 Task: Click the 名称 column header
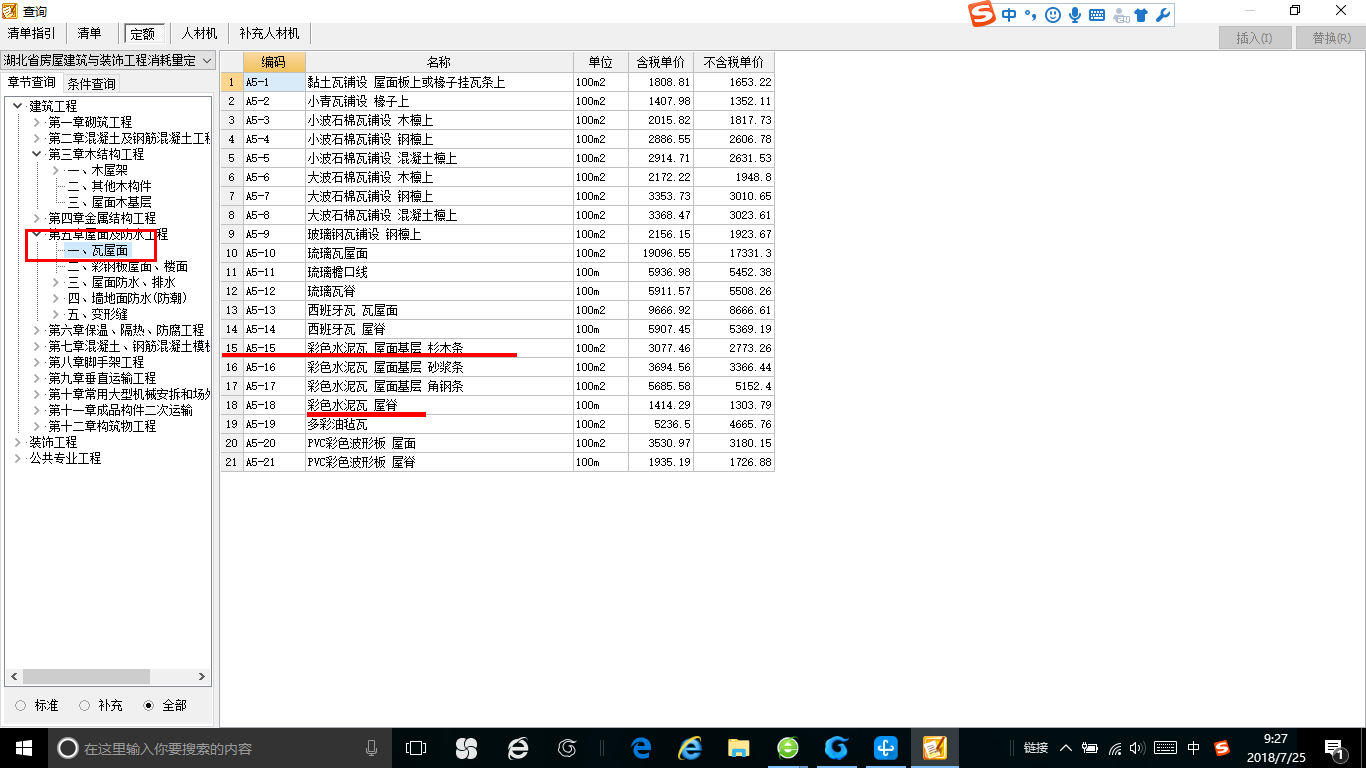pos(439,62)
